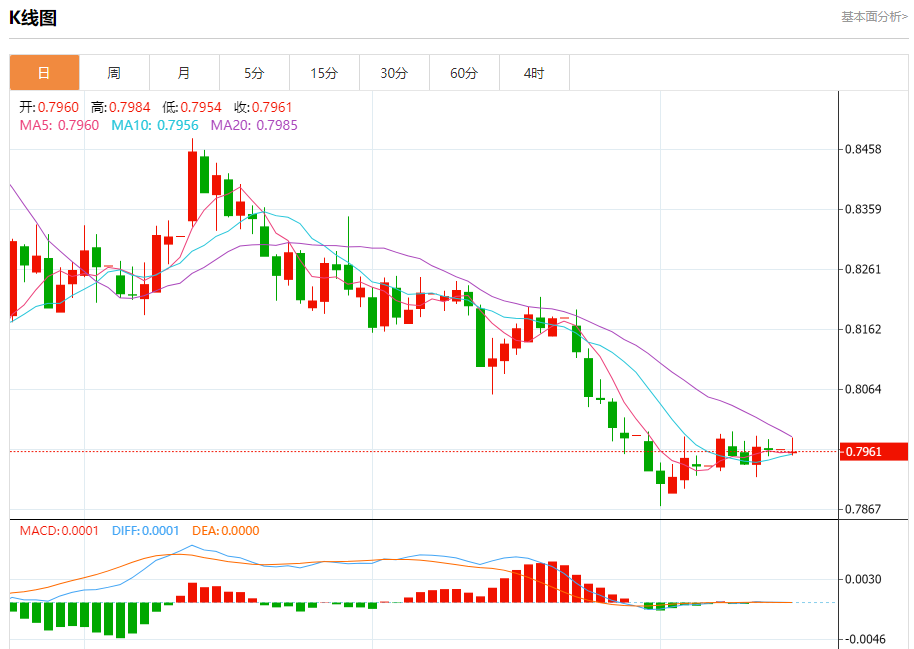Click the 0.7867 price axis label
Screen dimensions: 914x649
(863, 509)
